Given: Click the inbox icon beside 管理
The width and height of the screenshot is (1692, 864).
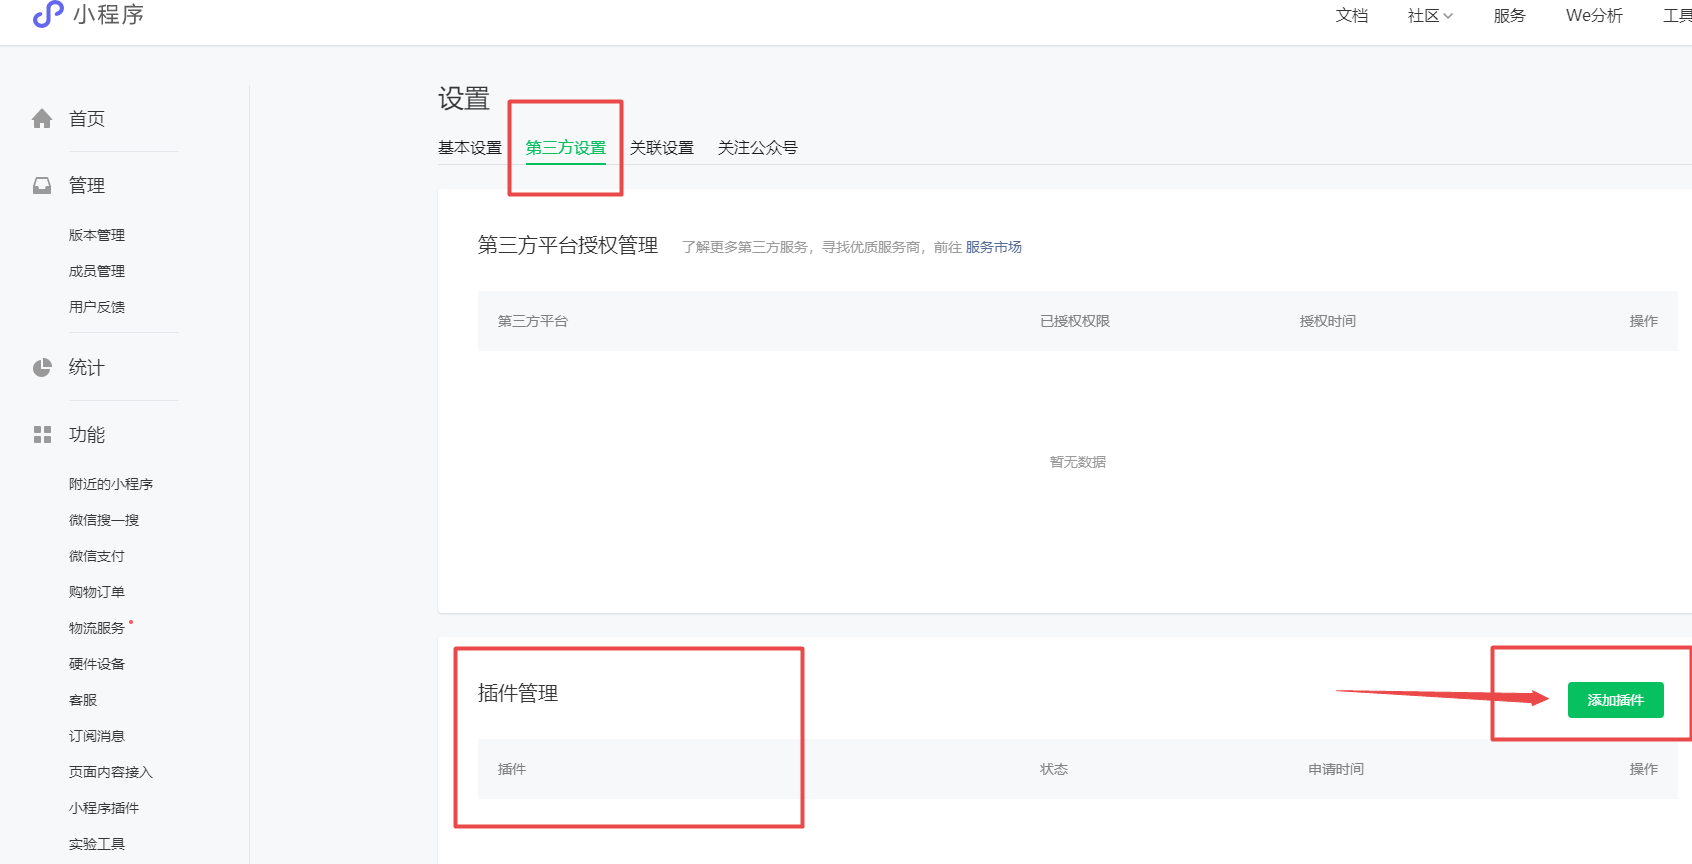Looking at the screenshot, I should [x=42, y=186].
